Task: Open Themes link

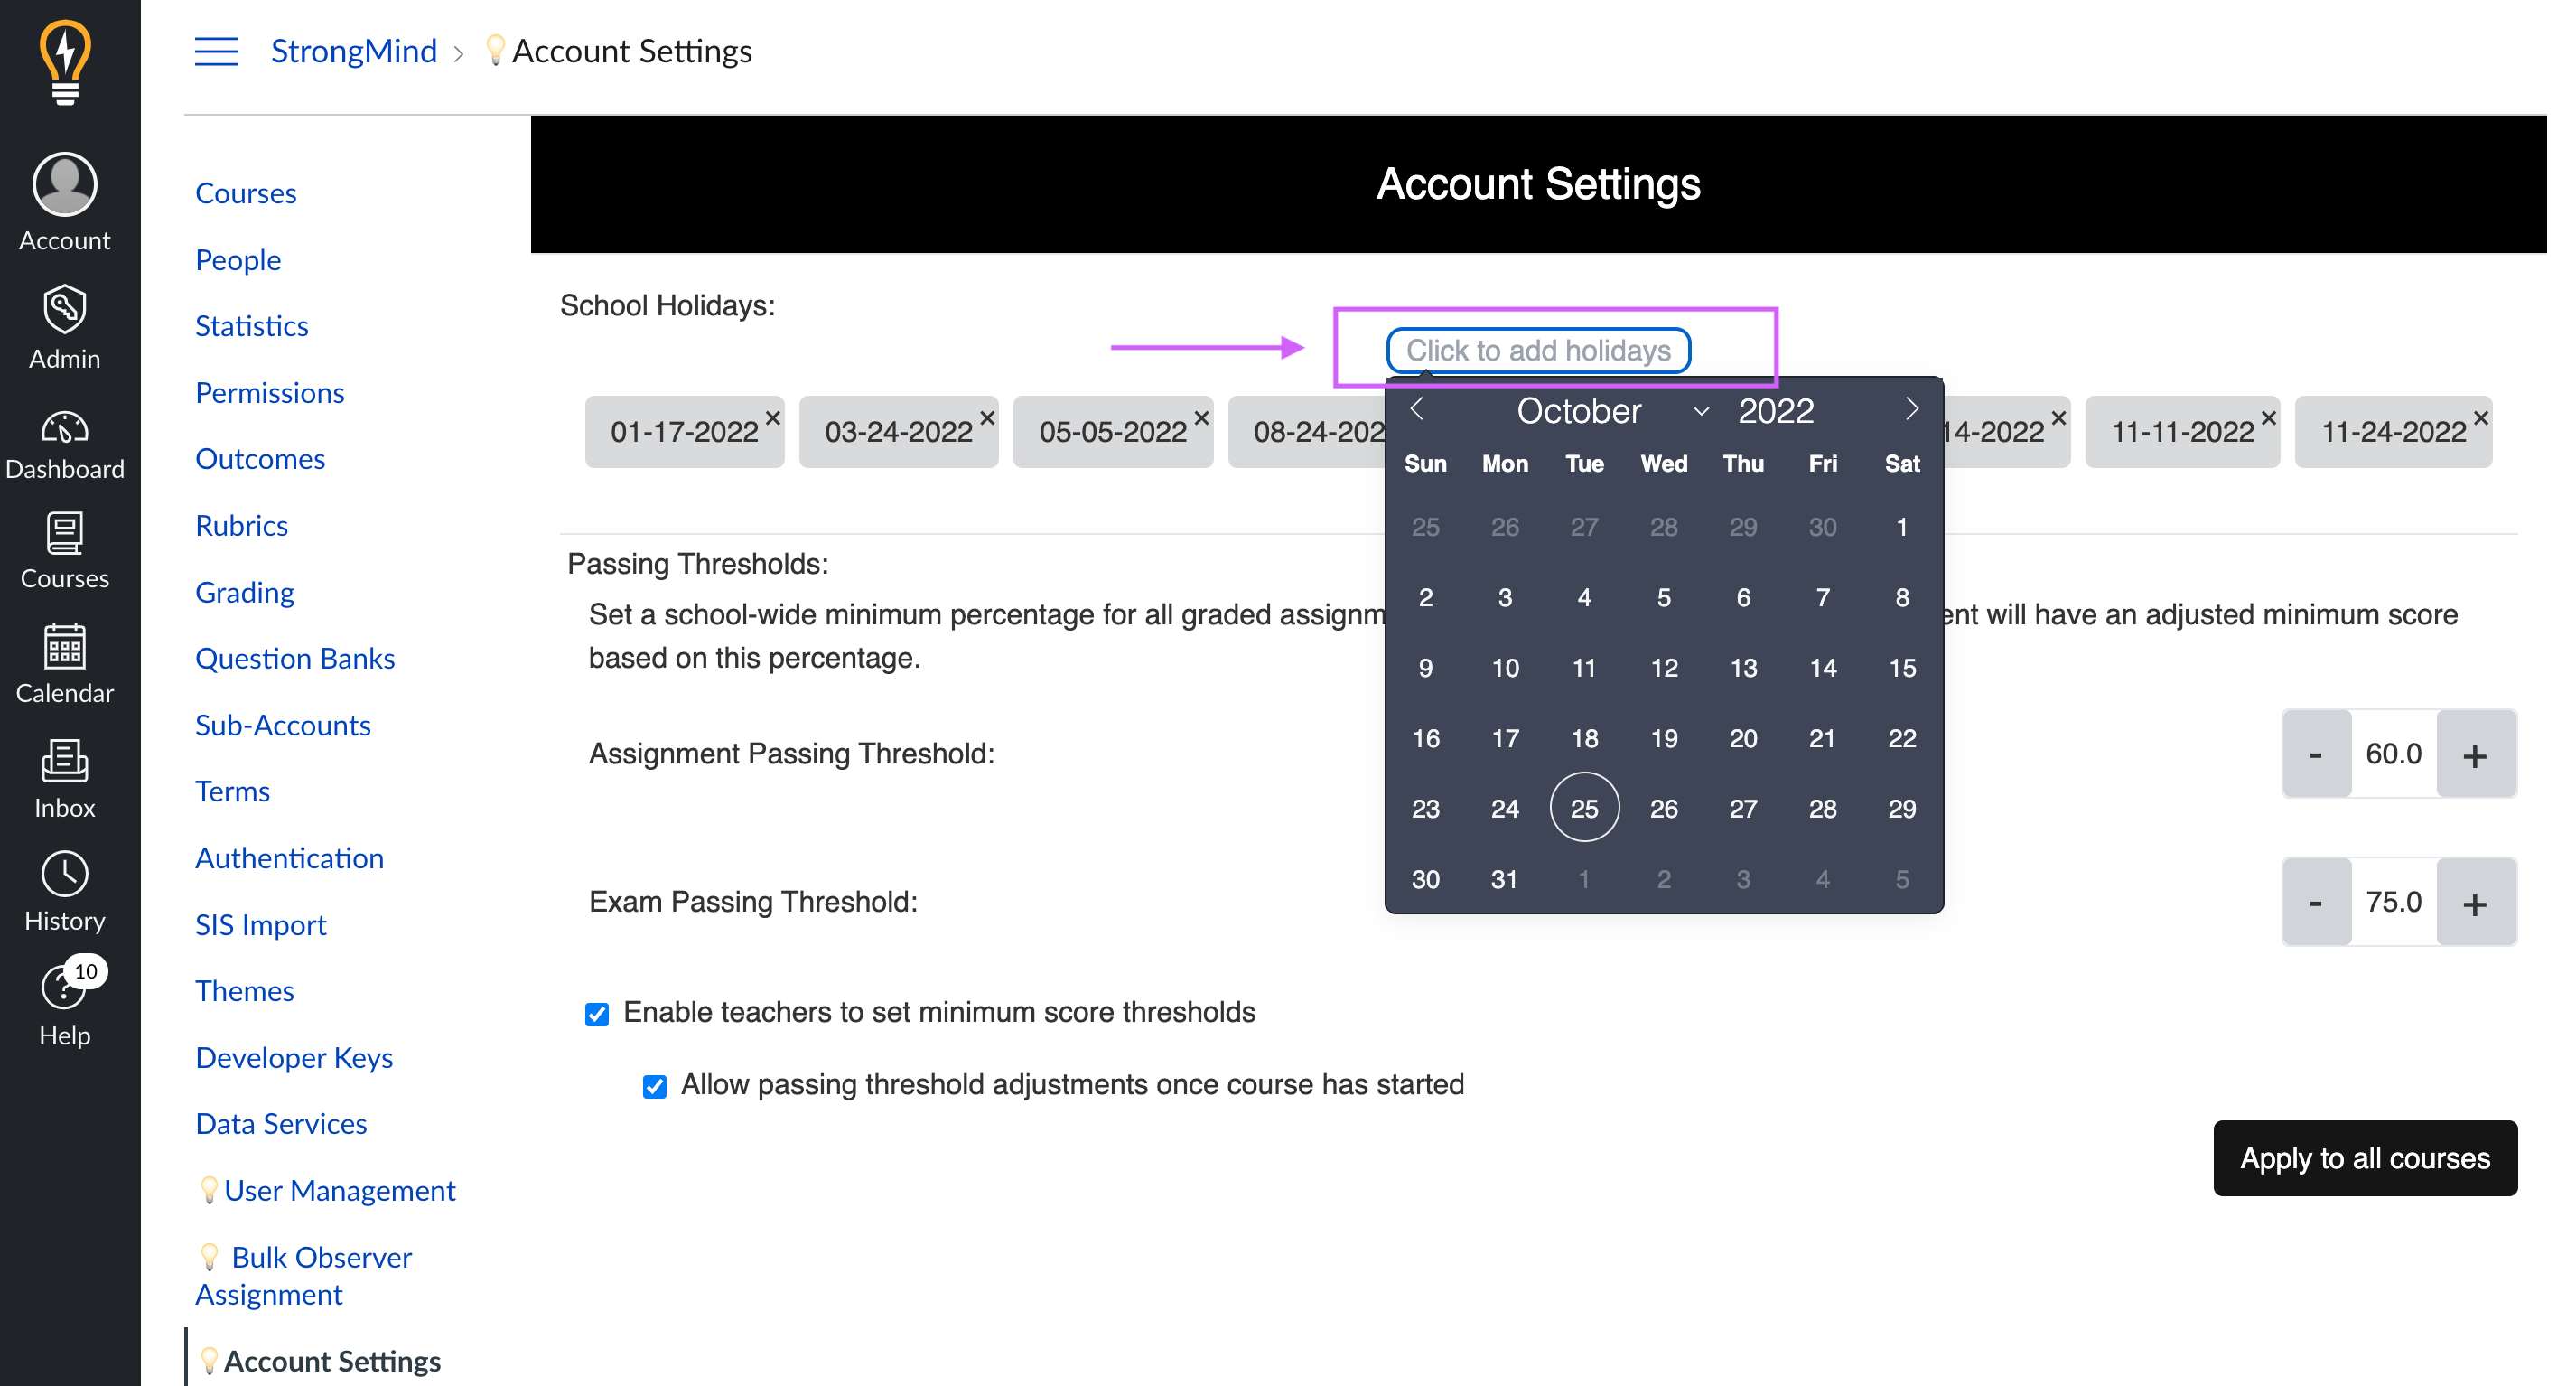Action: point(245,991)
